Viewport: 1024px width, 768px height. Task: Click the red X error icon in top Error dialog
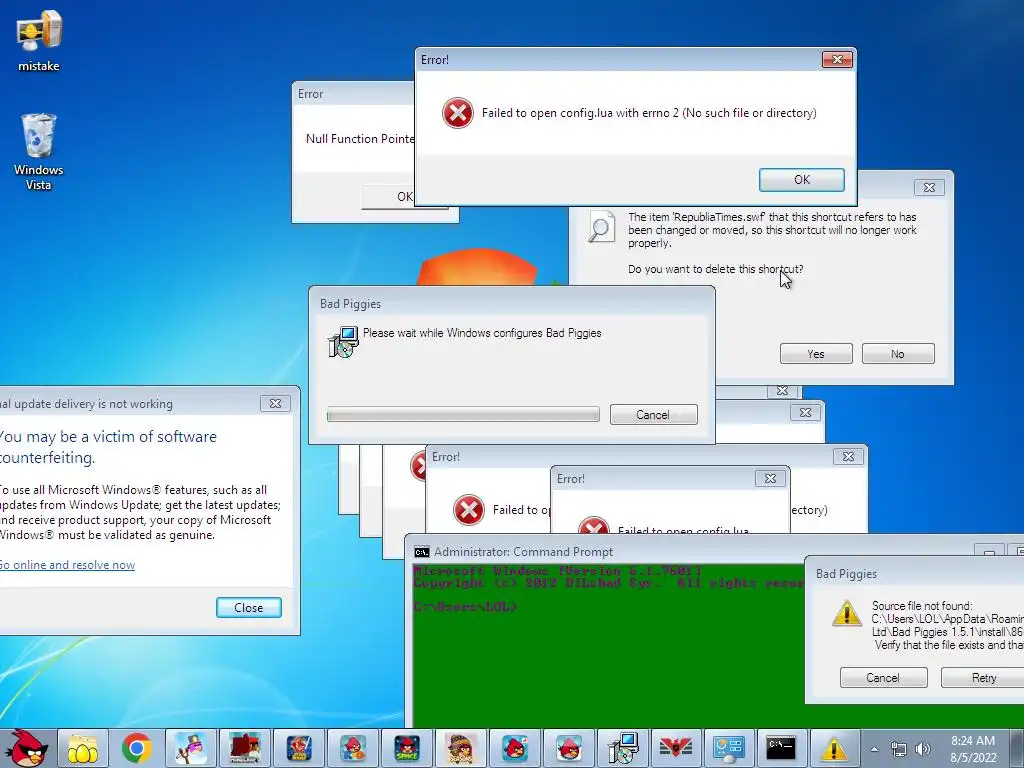457,113
